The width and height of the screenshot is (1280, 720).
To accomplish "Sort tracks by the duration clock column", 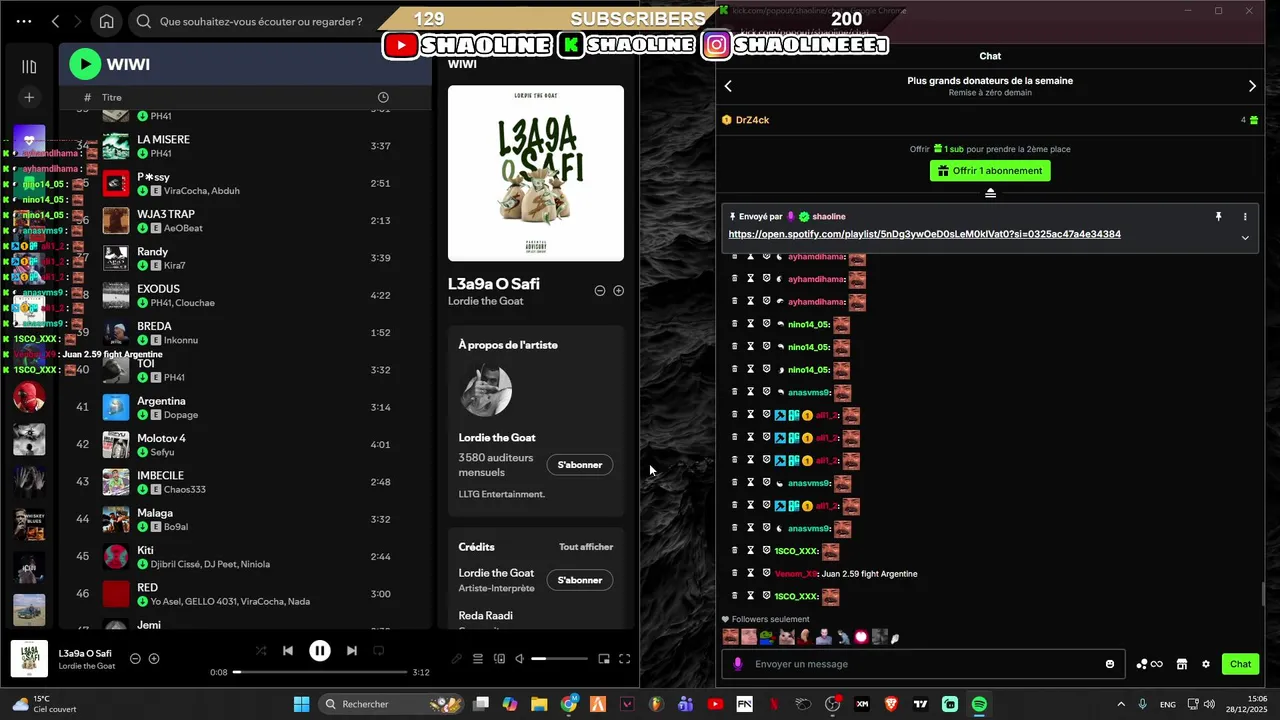I will click(x=383, y=97).
